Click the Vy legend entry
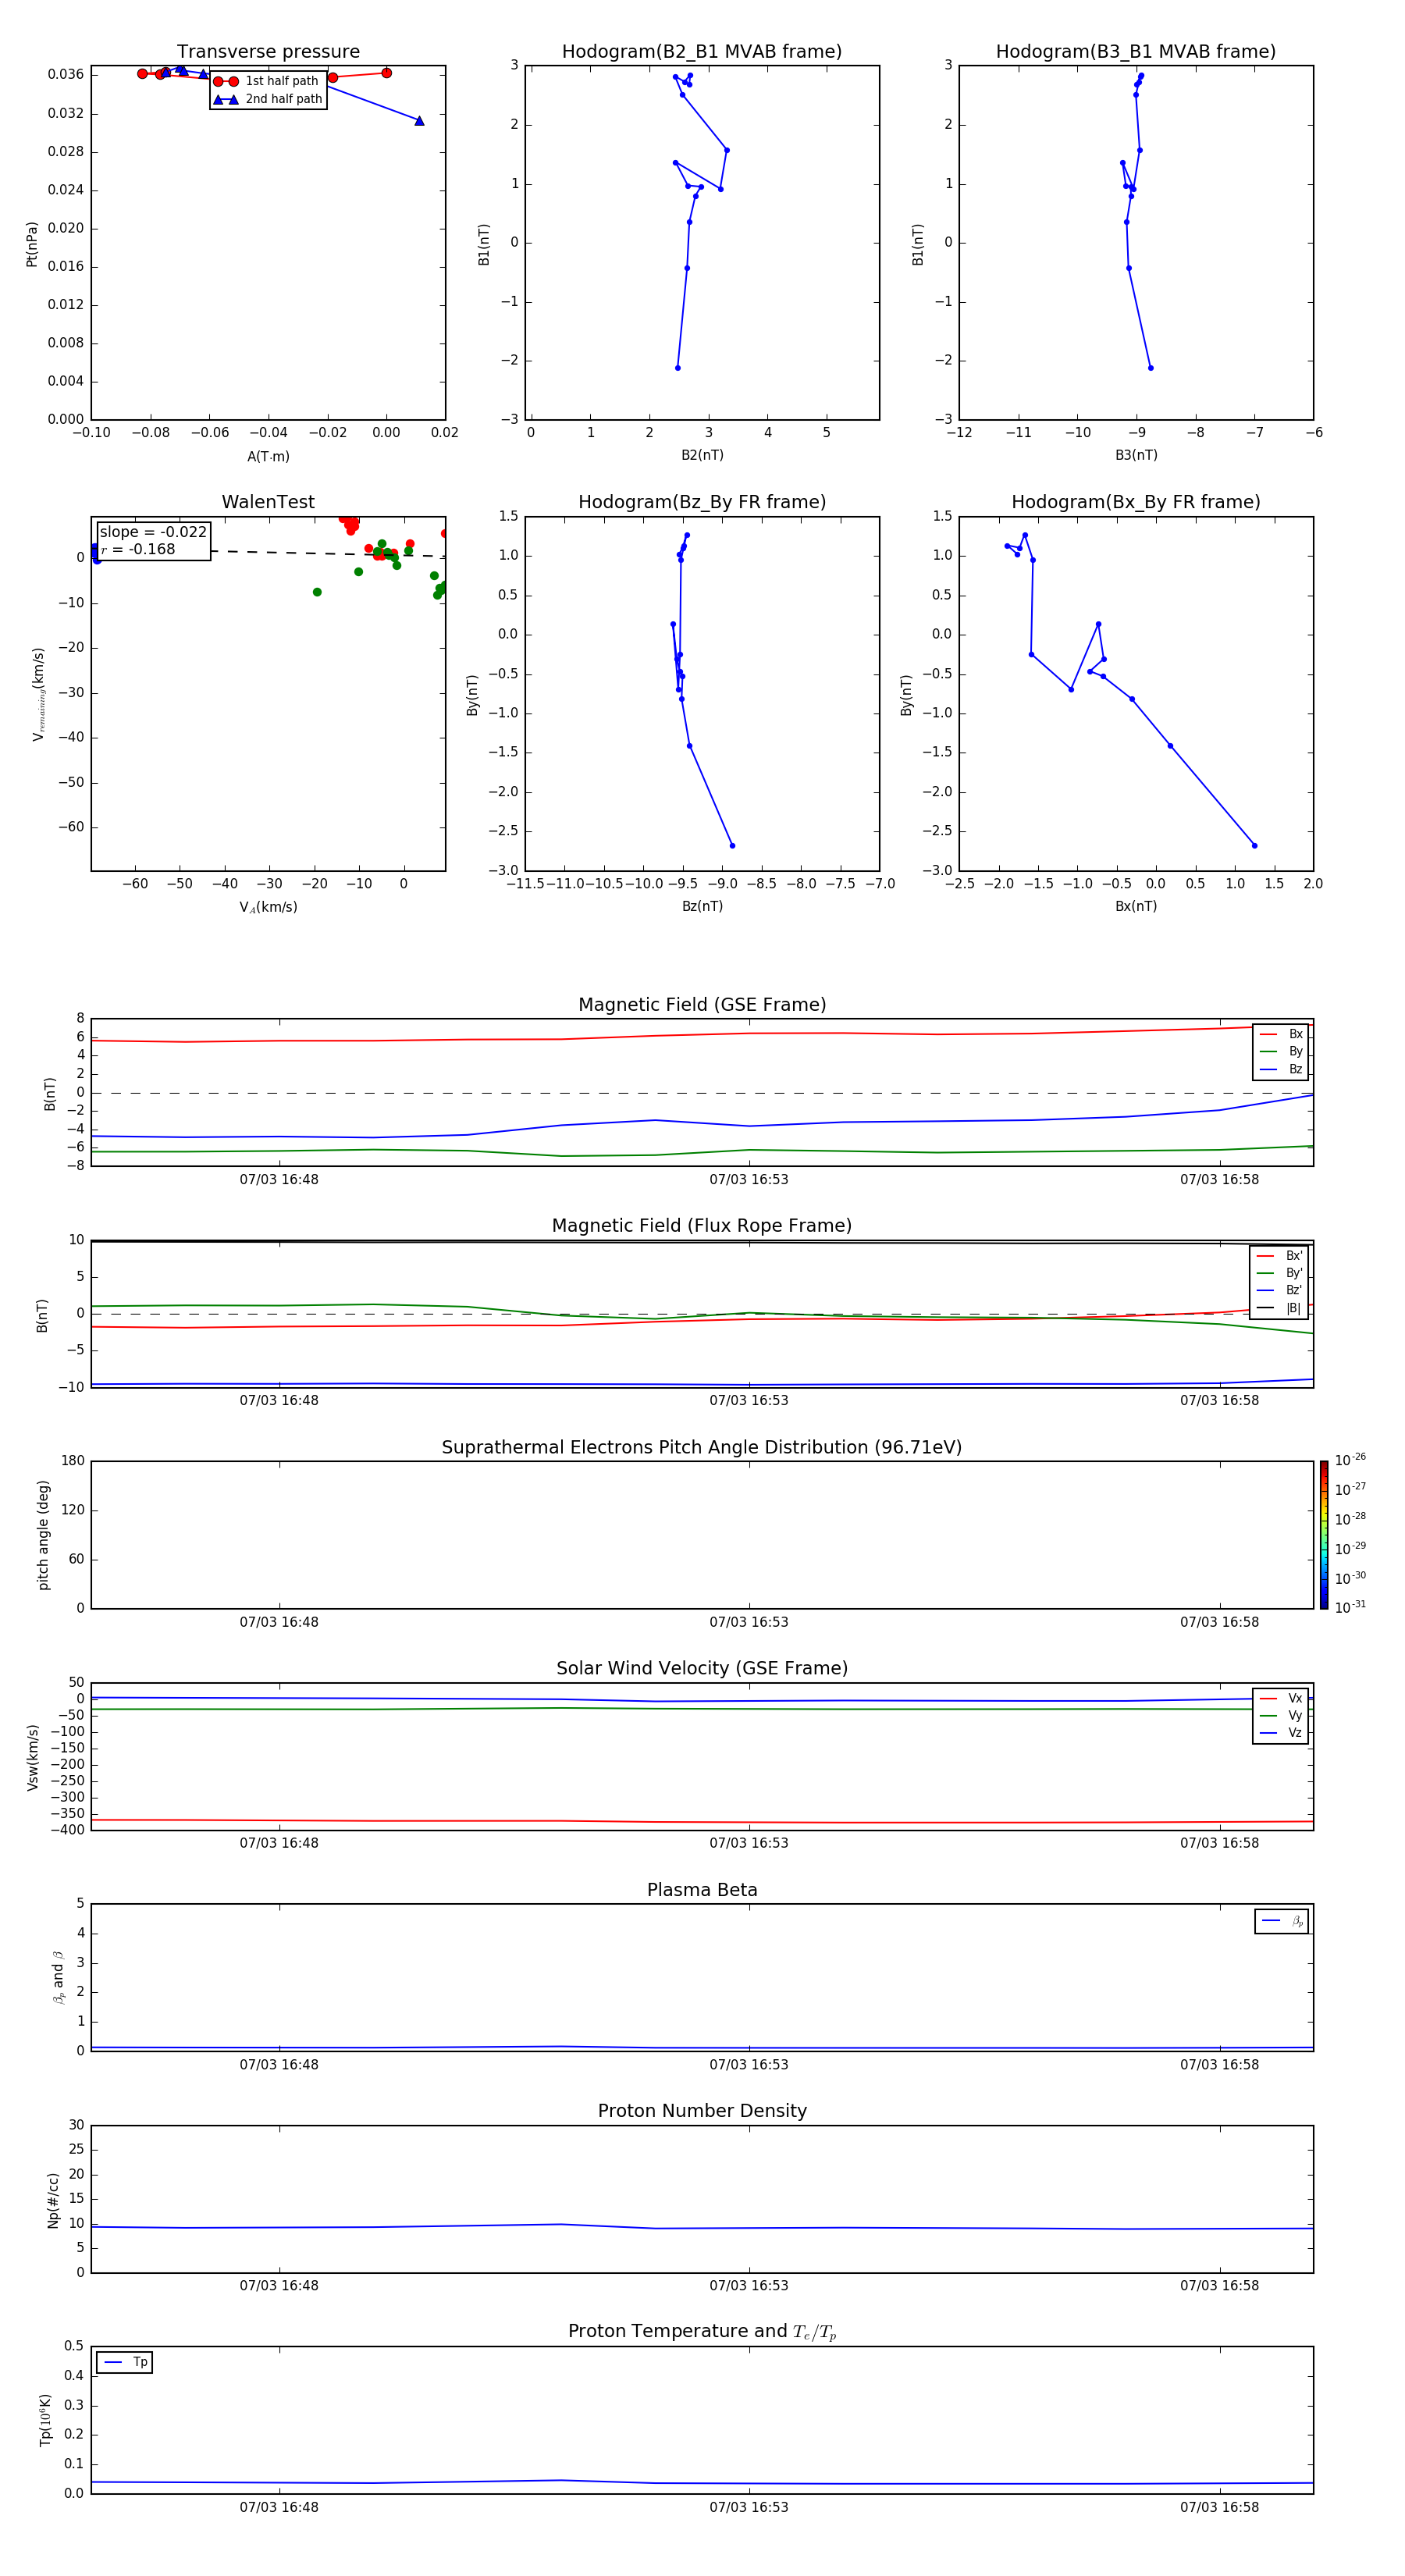The height and width of the screenshot is (2576, 1405). tap(1281, 1715)
